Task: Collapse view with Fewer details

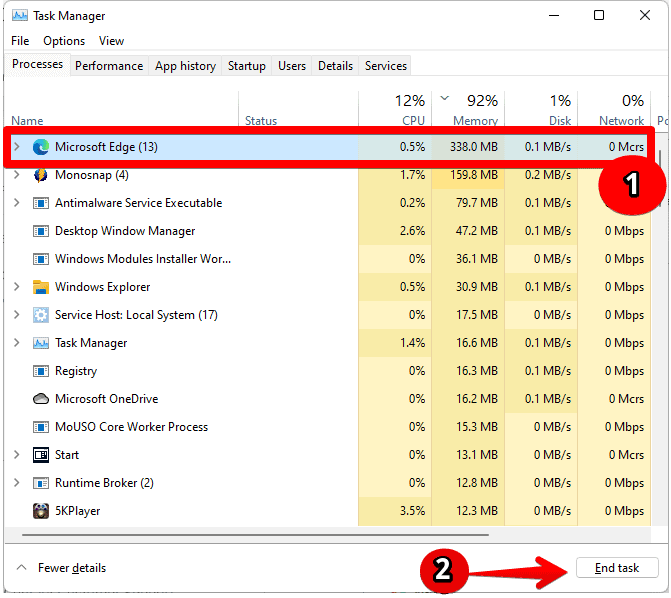Action: [61, 568]
